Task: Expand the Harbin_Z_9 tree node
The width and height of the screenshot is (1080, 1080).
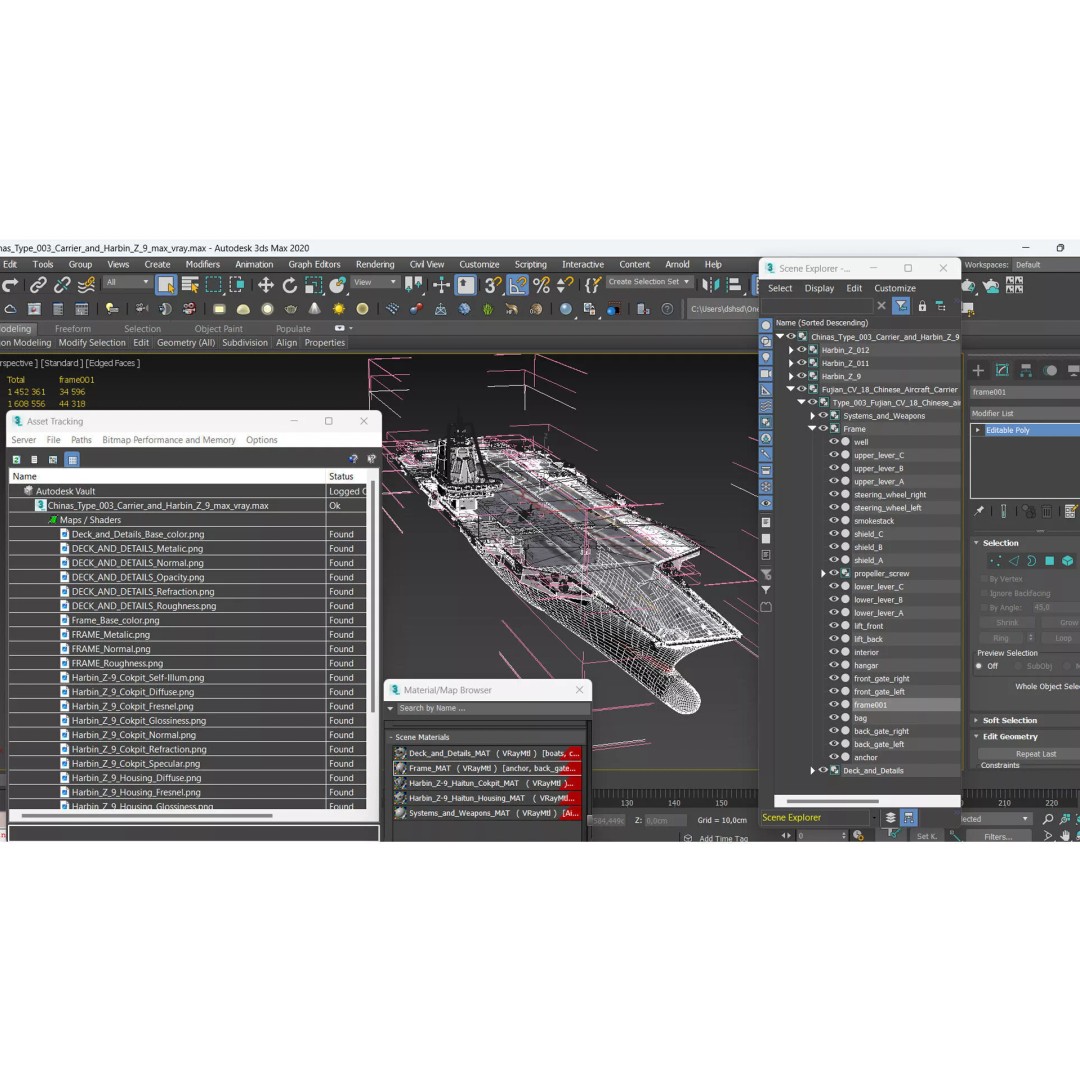Action: pyautogui.click(x=791, y=376)
